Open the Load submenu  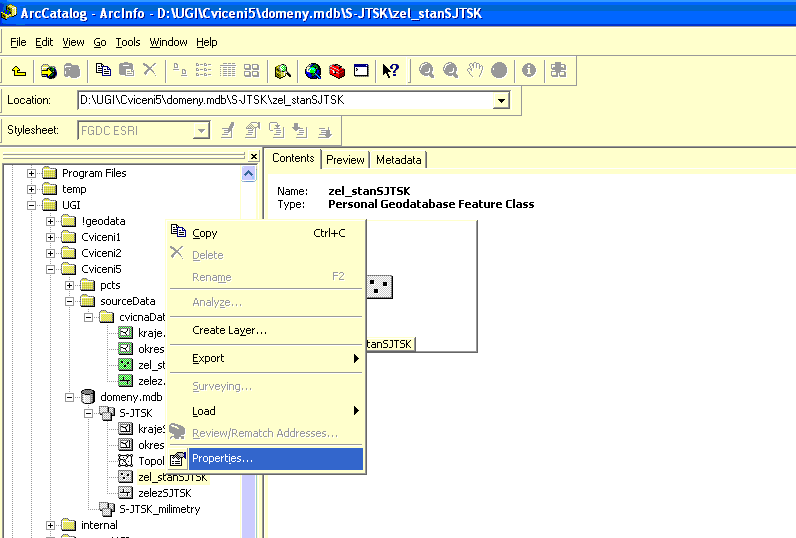267,411
